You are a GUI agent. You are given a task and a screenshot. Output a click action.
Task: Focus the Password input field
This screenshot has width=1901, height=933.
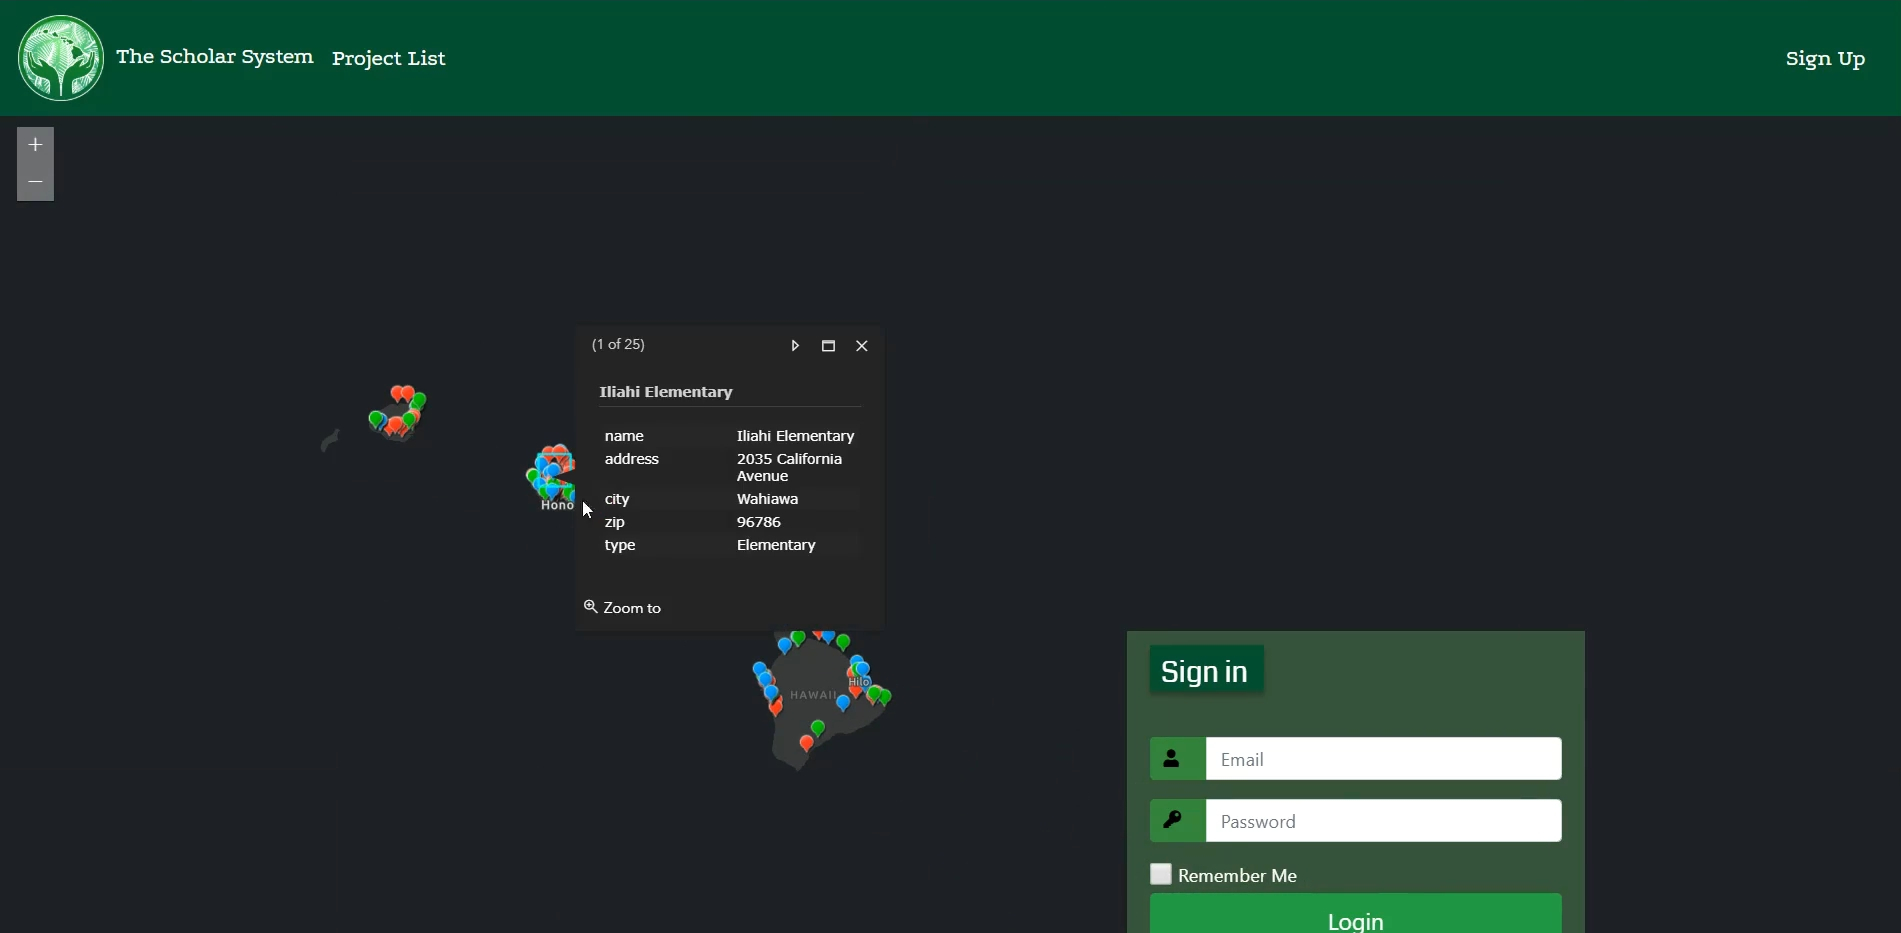point(1383,821)
